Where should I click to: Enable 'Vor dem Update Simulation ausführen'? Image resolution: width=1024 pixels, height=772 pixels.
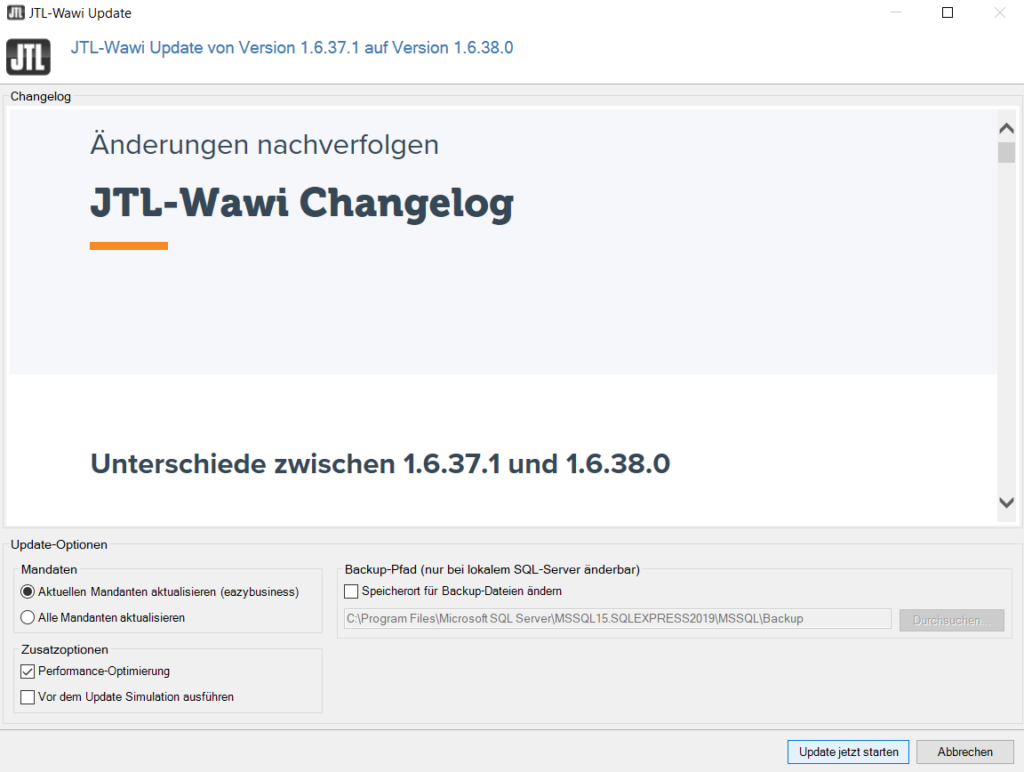coord(29,695)
